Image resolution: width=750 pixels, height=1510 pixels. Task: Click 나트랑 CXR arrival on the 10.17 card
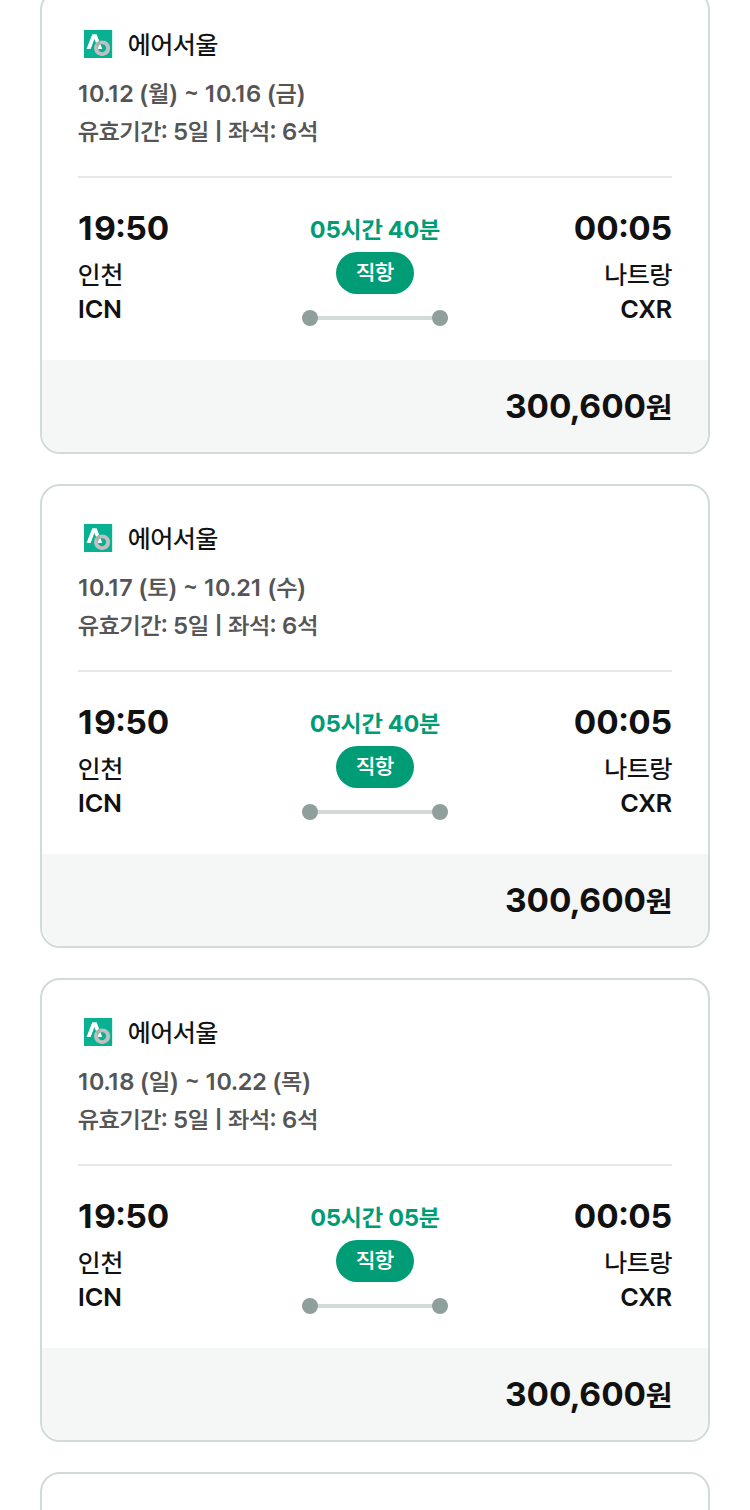click(638, 785)
